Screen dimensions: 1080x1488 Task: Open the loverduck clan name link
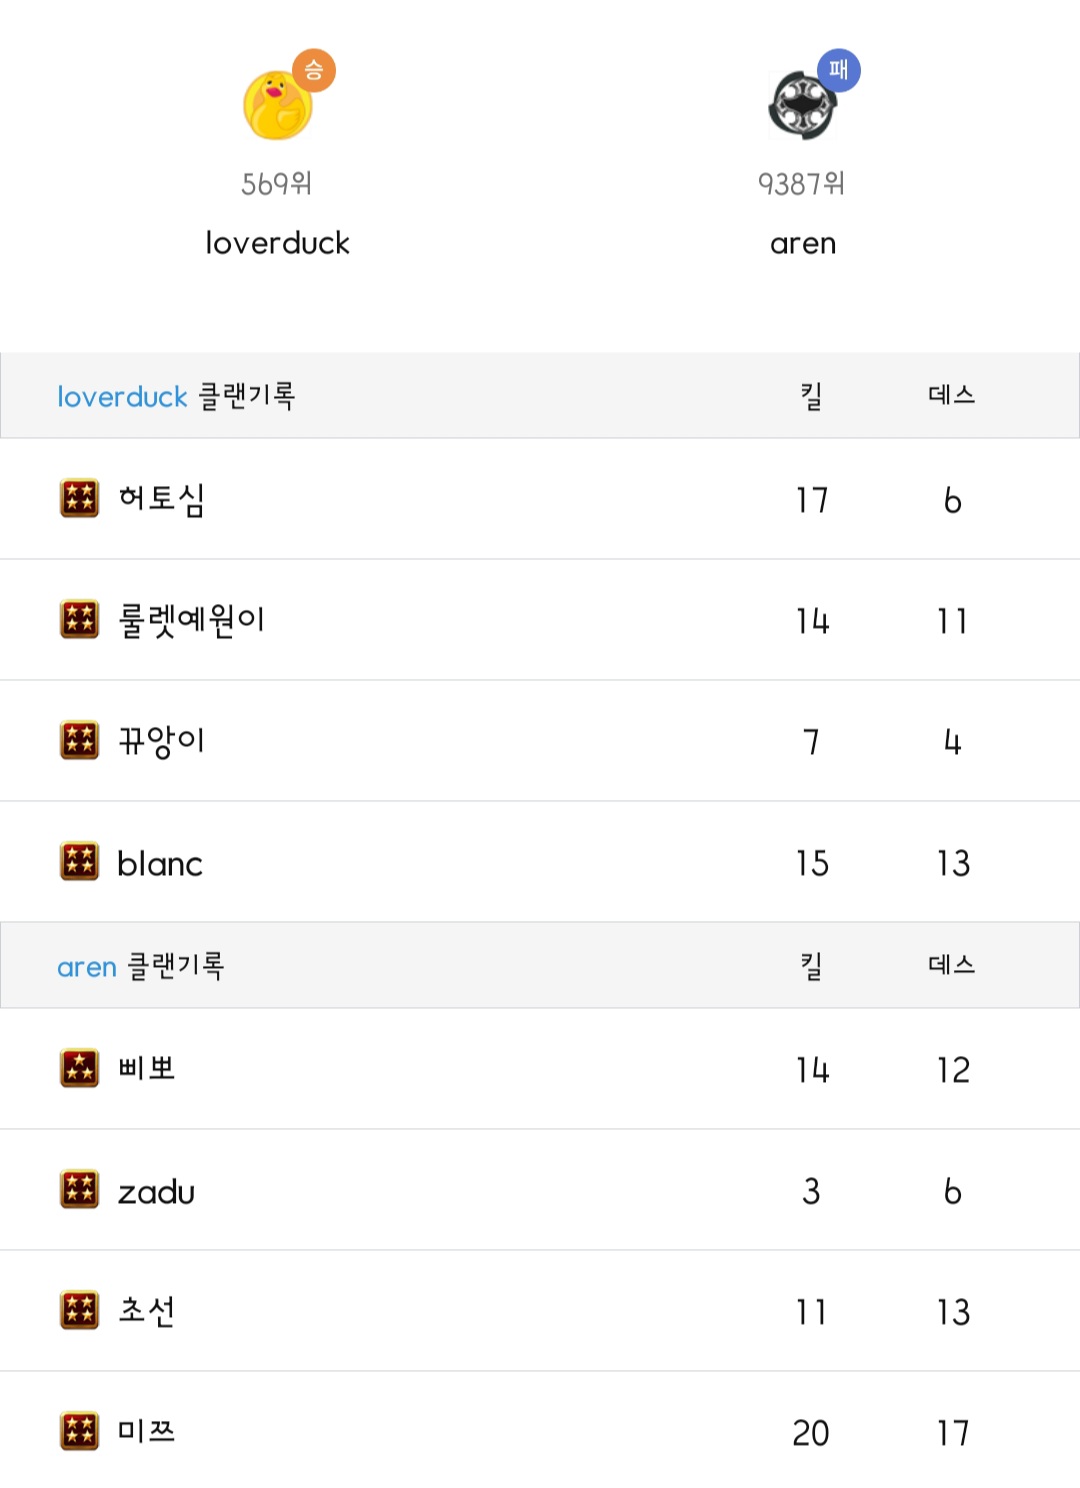277,243
